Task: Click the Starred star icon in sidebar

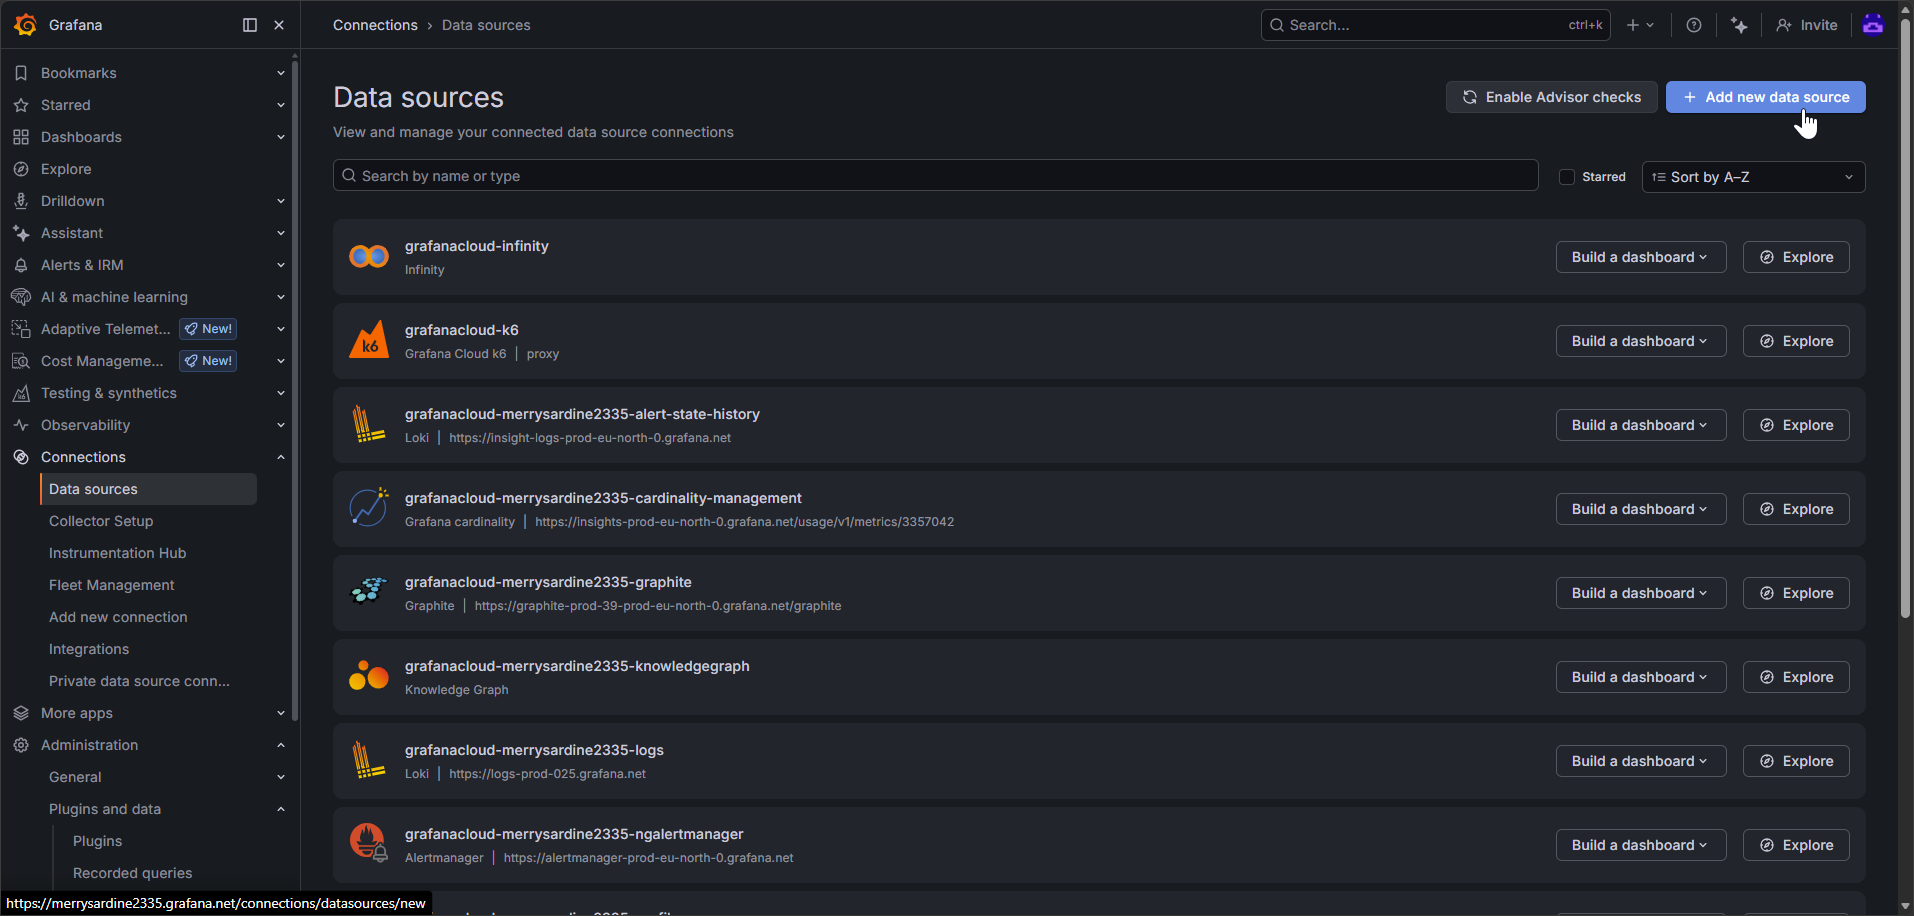Action: click(x=21, y=105)
